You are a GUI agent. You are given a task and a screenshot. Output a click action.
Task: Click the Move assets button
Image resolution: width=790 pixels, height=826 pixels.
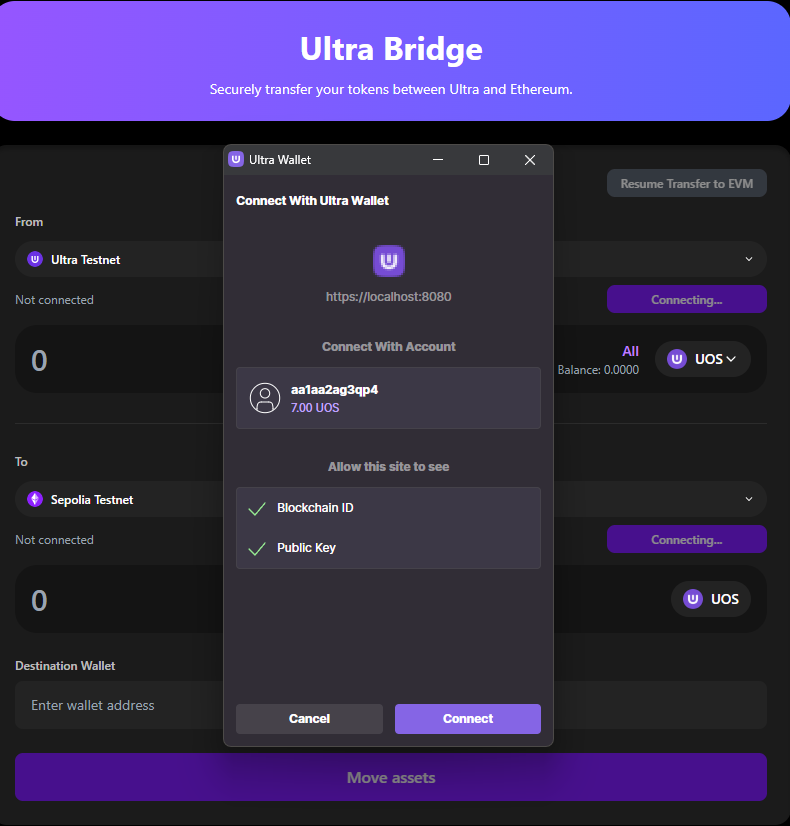click(390, 777)
